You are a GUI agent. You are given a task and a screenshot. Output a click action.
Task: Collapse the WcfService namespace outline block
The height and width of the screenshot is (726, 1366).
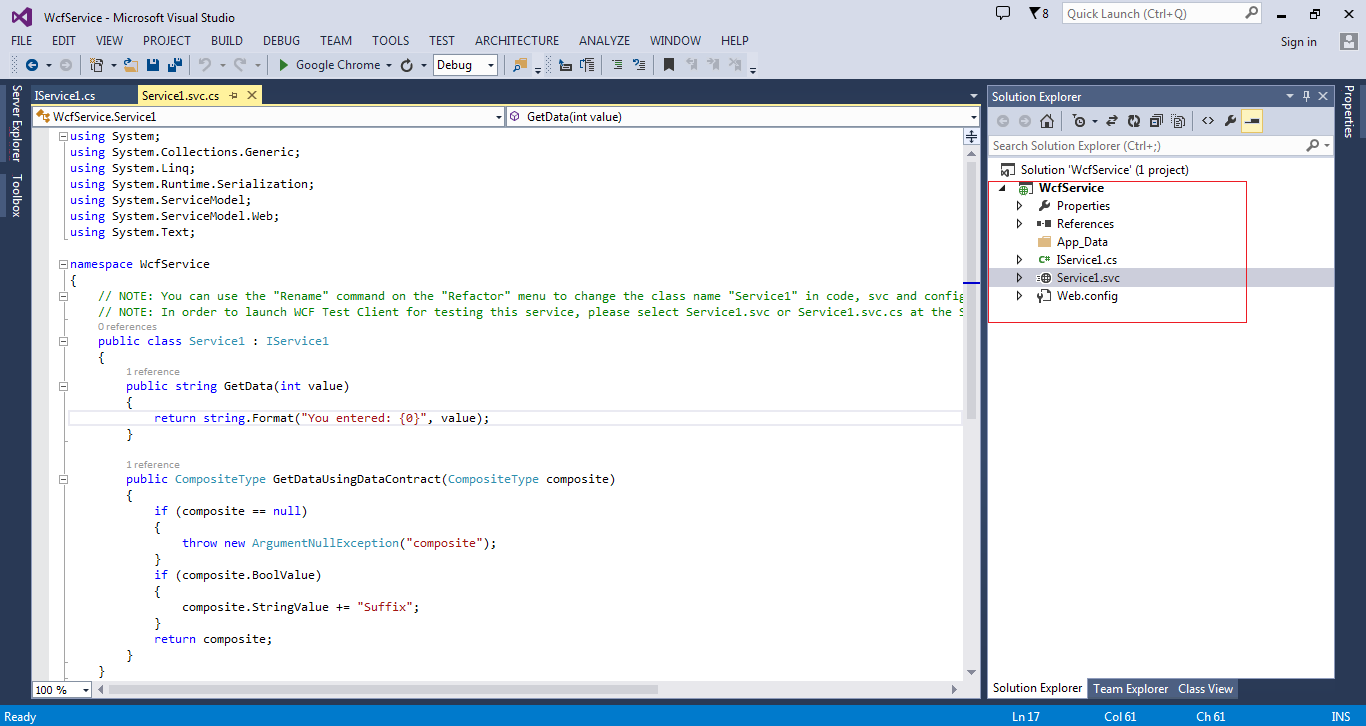coord(63,264)
